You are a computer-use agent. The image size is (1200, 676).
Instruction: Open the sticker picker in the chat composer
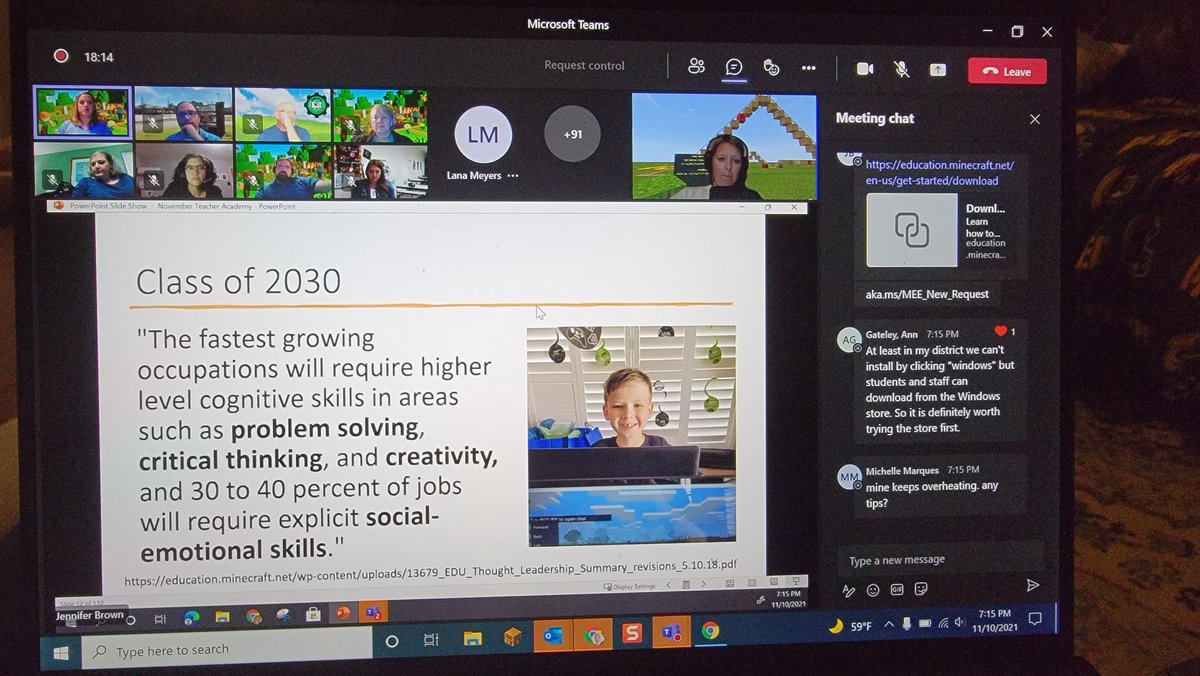[922, 590]
